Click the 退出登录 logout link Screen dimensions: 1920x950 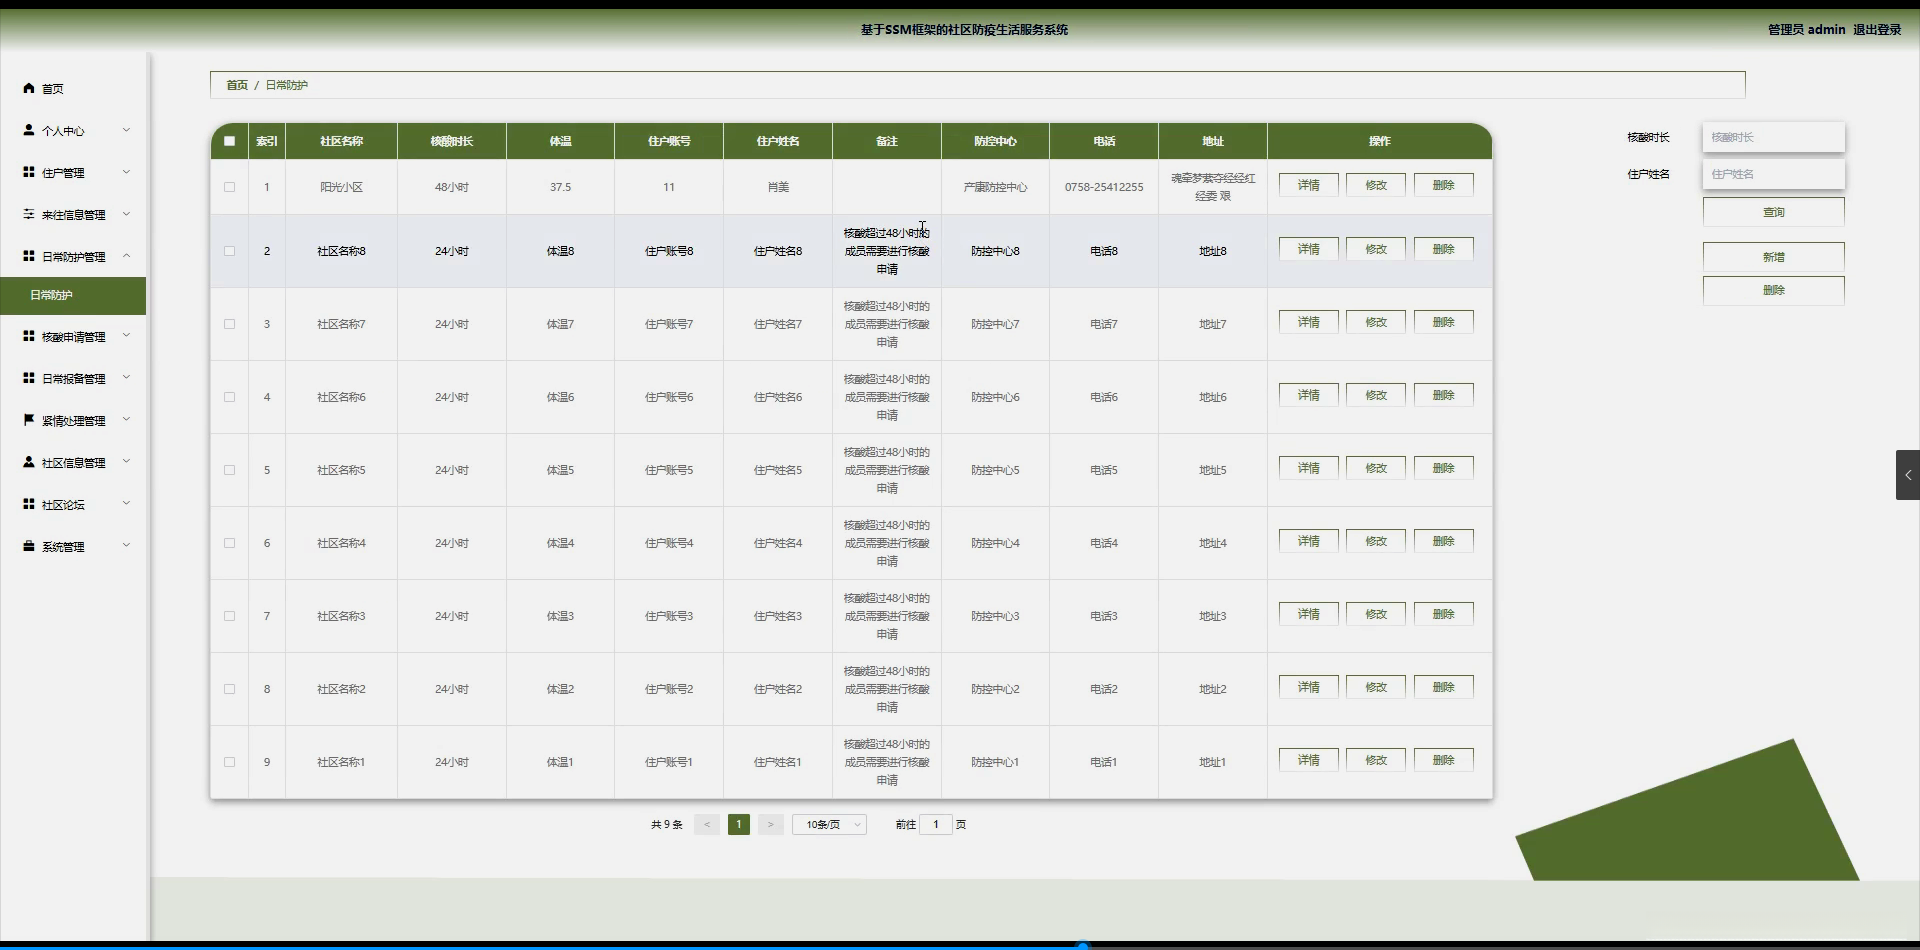1877,30
